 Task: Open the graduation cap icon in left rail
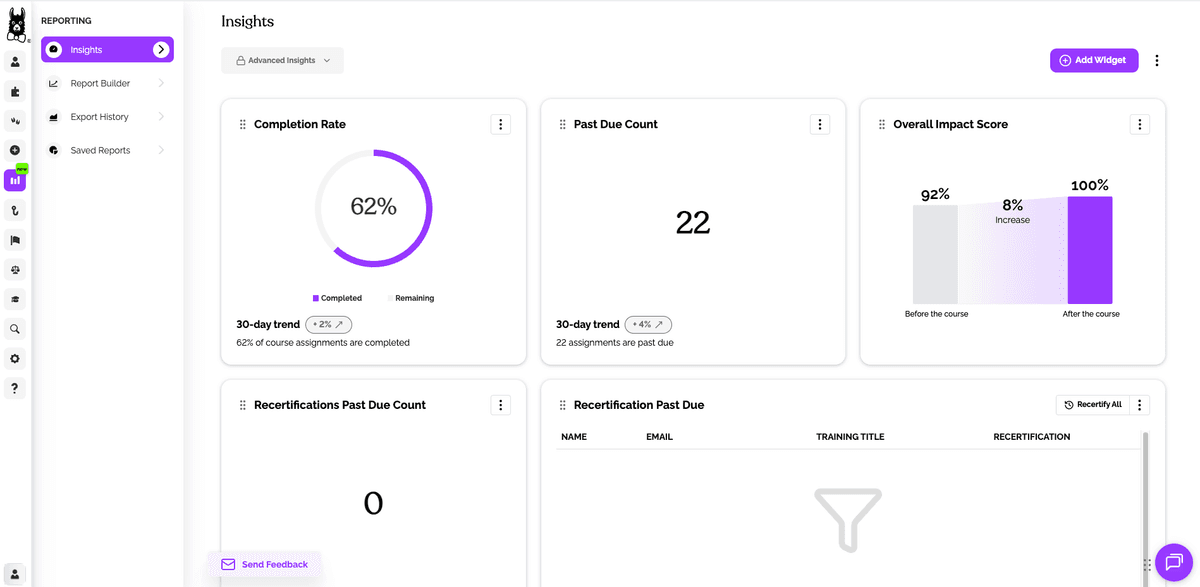(x=15, y=299)
